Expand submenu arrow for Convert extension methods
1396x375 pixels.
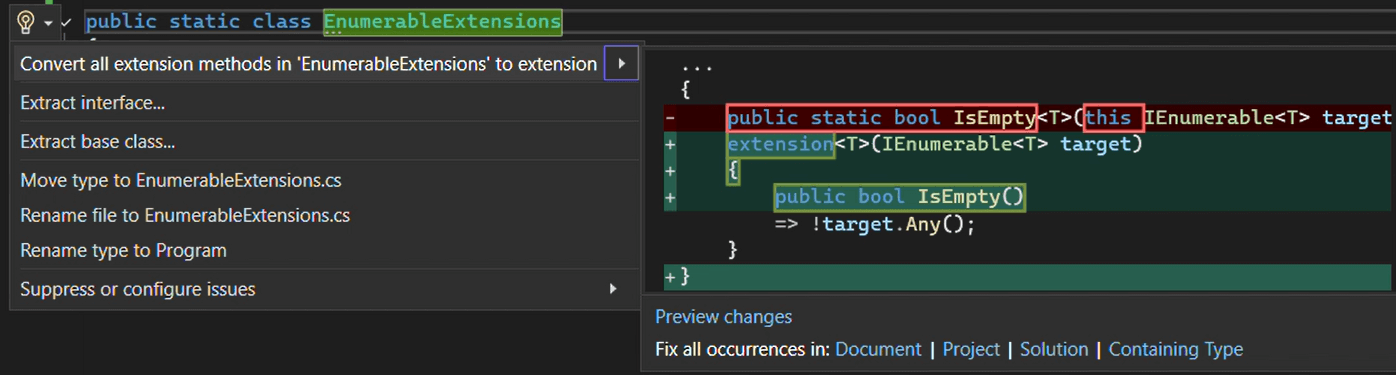(621, 64)
